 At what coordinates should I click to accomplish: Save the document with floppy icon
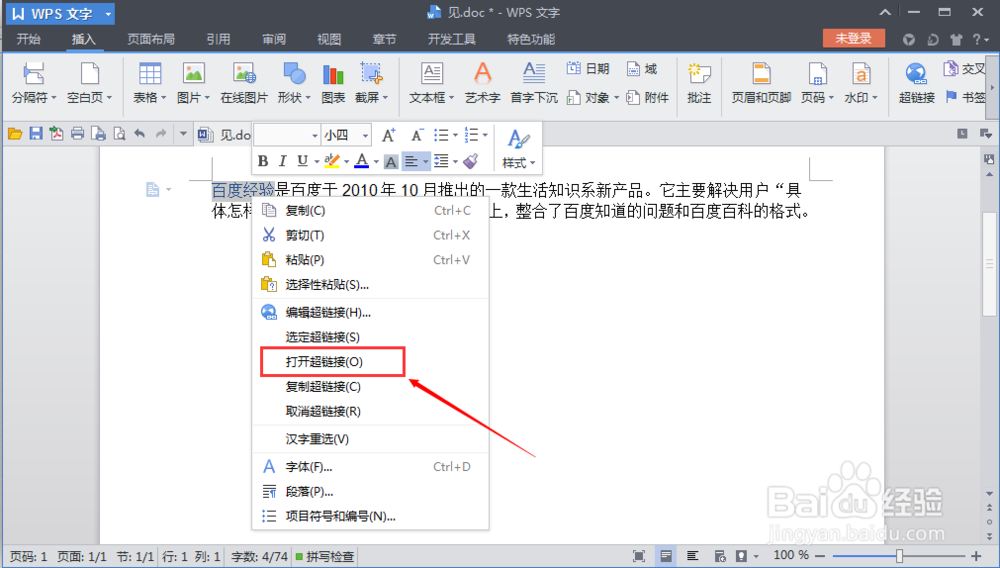[36, 134]
